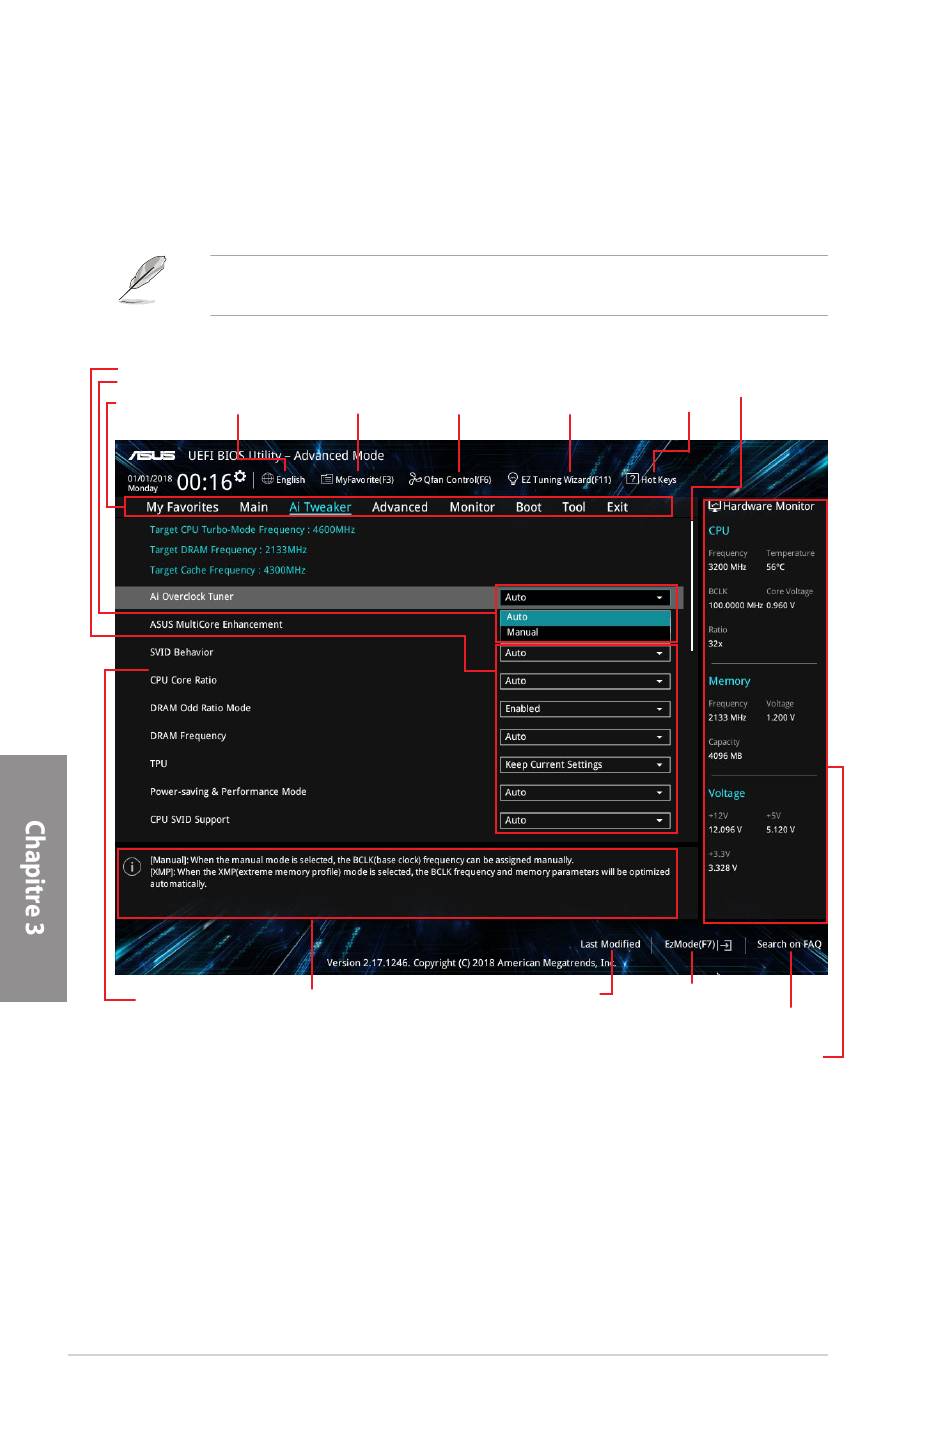Expand the Power-saving & Performance Mode dropdown
The height and width of the screenshot is (1432, 950).
[585, 793]
